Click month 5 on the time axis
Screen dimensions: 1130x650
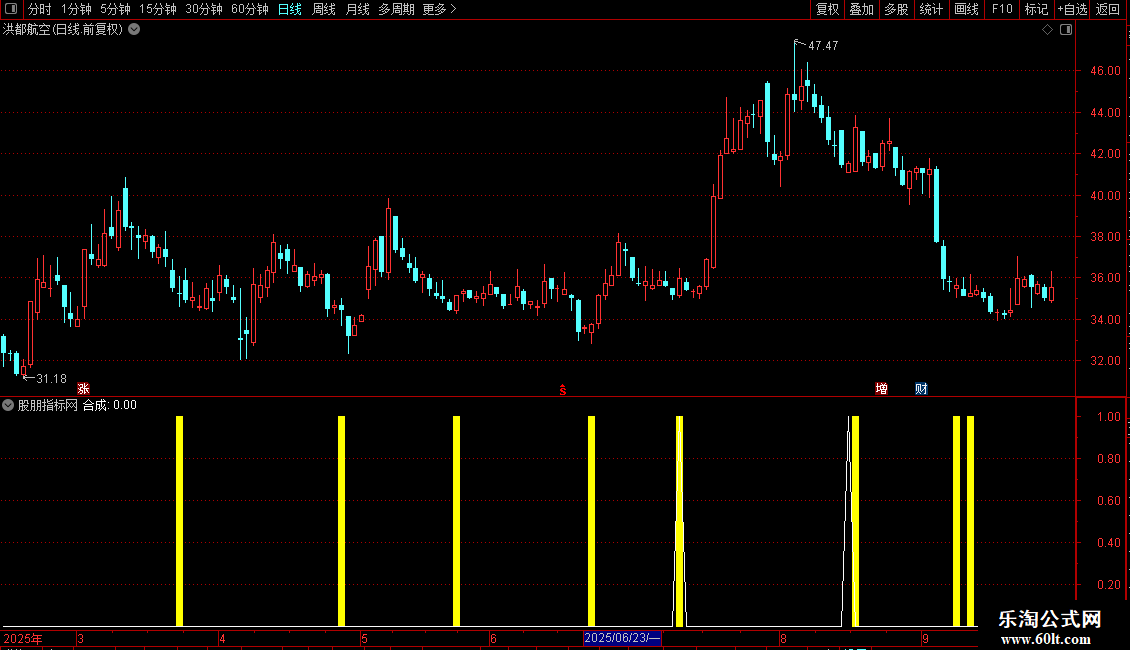pyautogui.click(x=365, y=638)
